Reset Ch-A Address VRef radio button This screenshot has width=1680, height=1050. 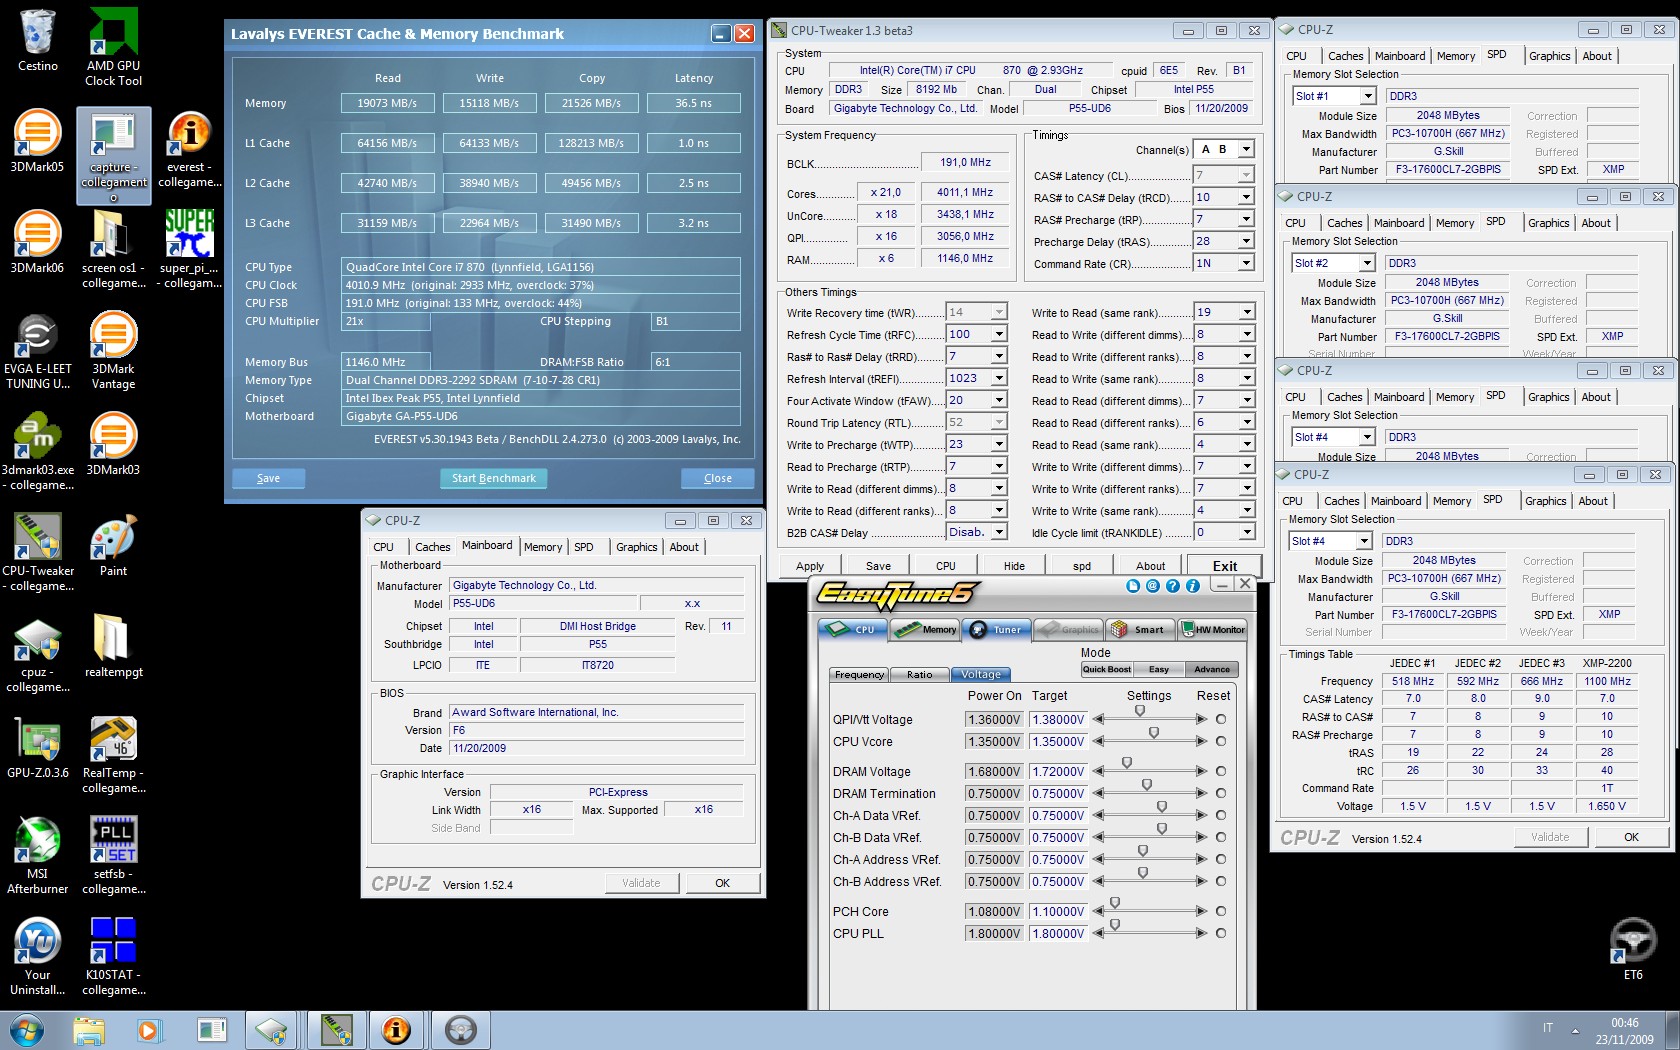point(1220,859)
